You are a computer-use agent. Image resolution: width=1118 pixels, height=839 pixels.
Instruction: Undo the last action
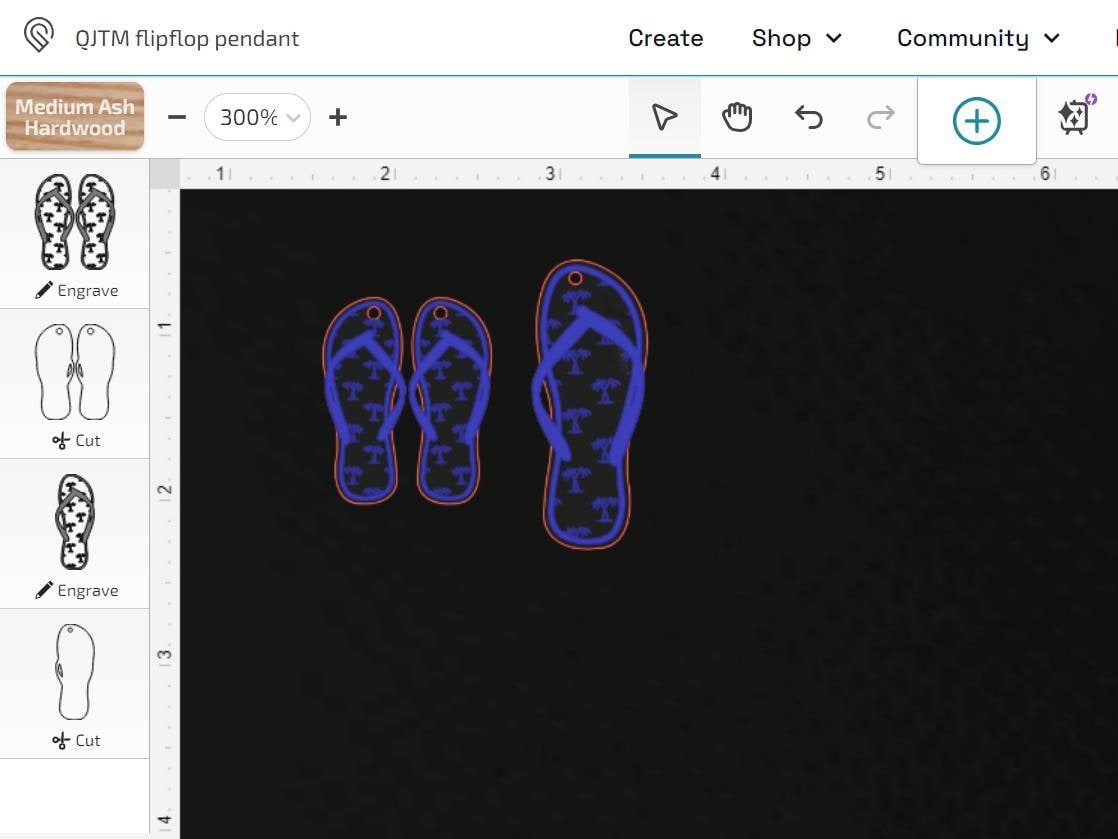(x=809, y=118)
